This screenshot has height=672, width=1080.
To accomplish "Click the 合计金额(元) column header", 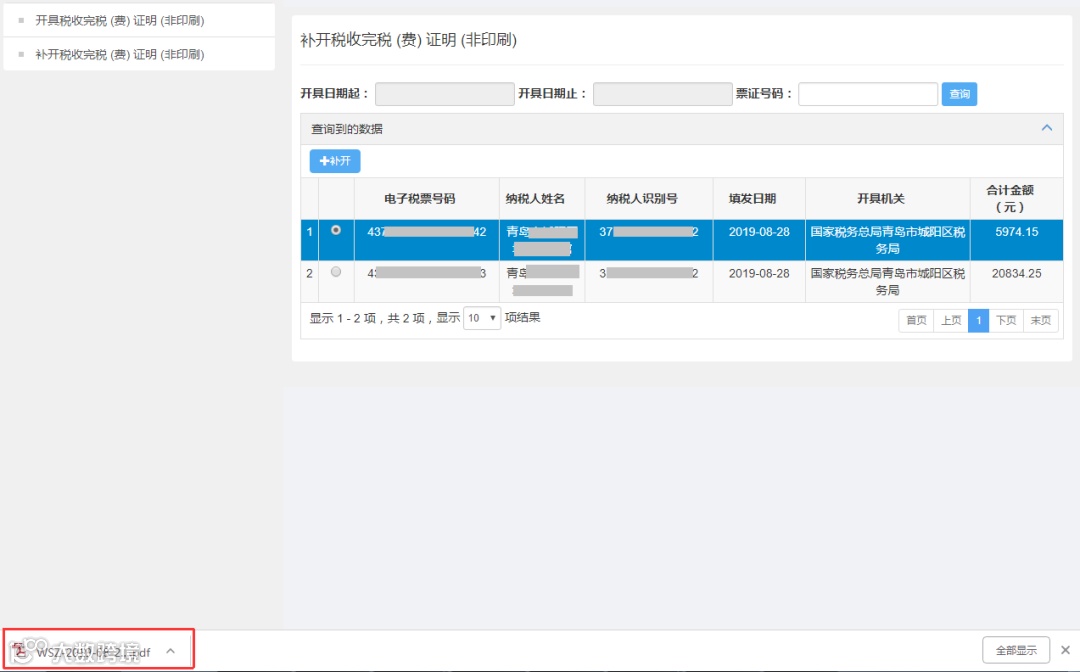I will point(1017,199).
